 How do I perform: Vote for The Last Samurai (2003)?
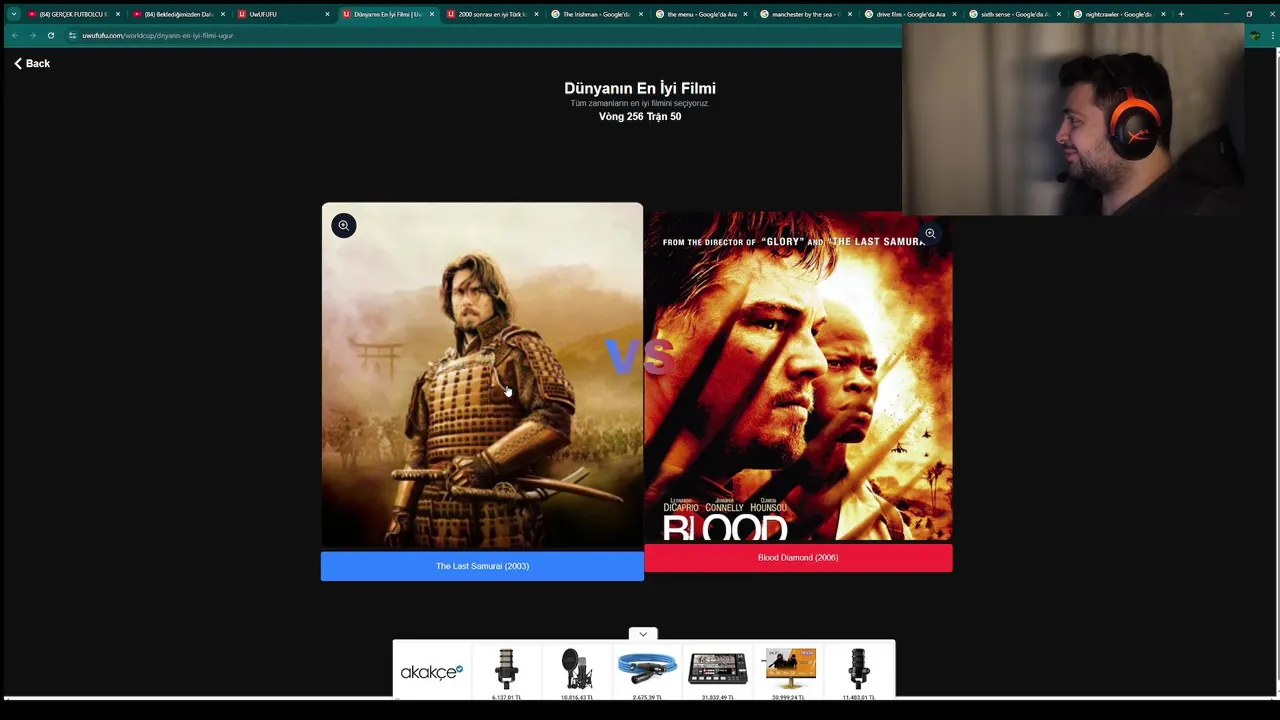[482, 566]
